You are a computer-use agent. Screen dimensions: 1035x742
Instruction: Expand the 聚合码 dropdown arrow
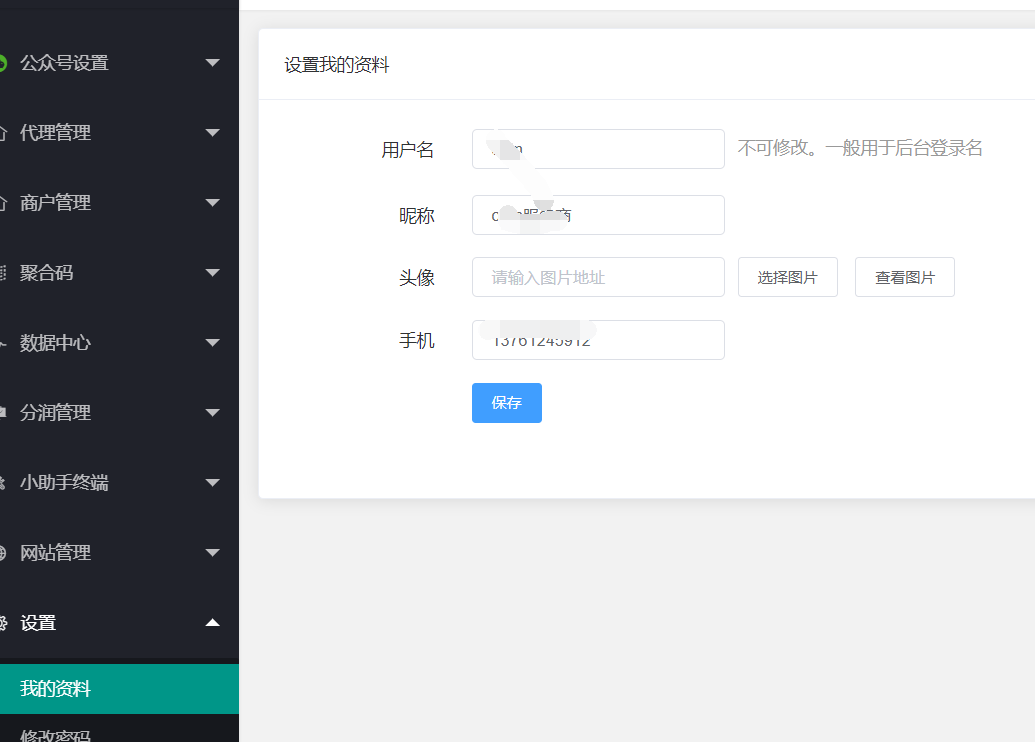[x=213, y=273]
